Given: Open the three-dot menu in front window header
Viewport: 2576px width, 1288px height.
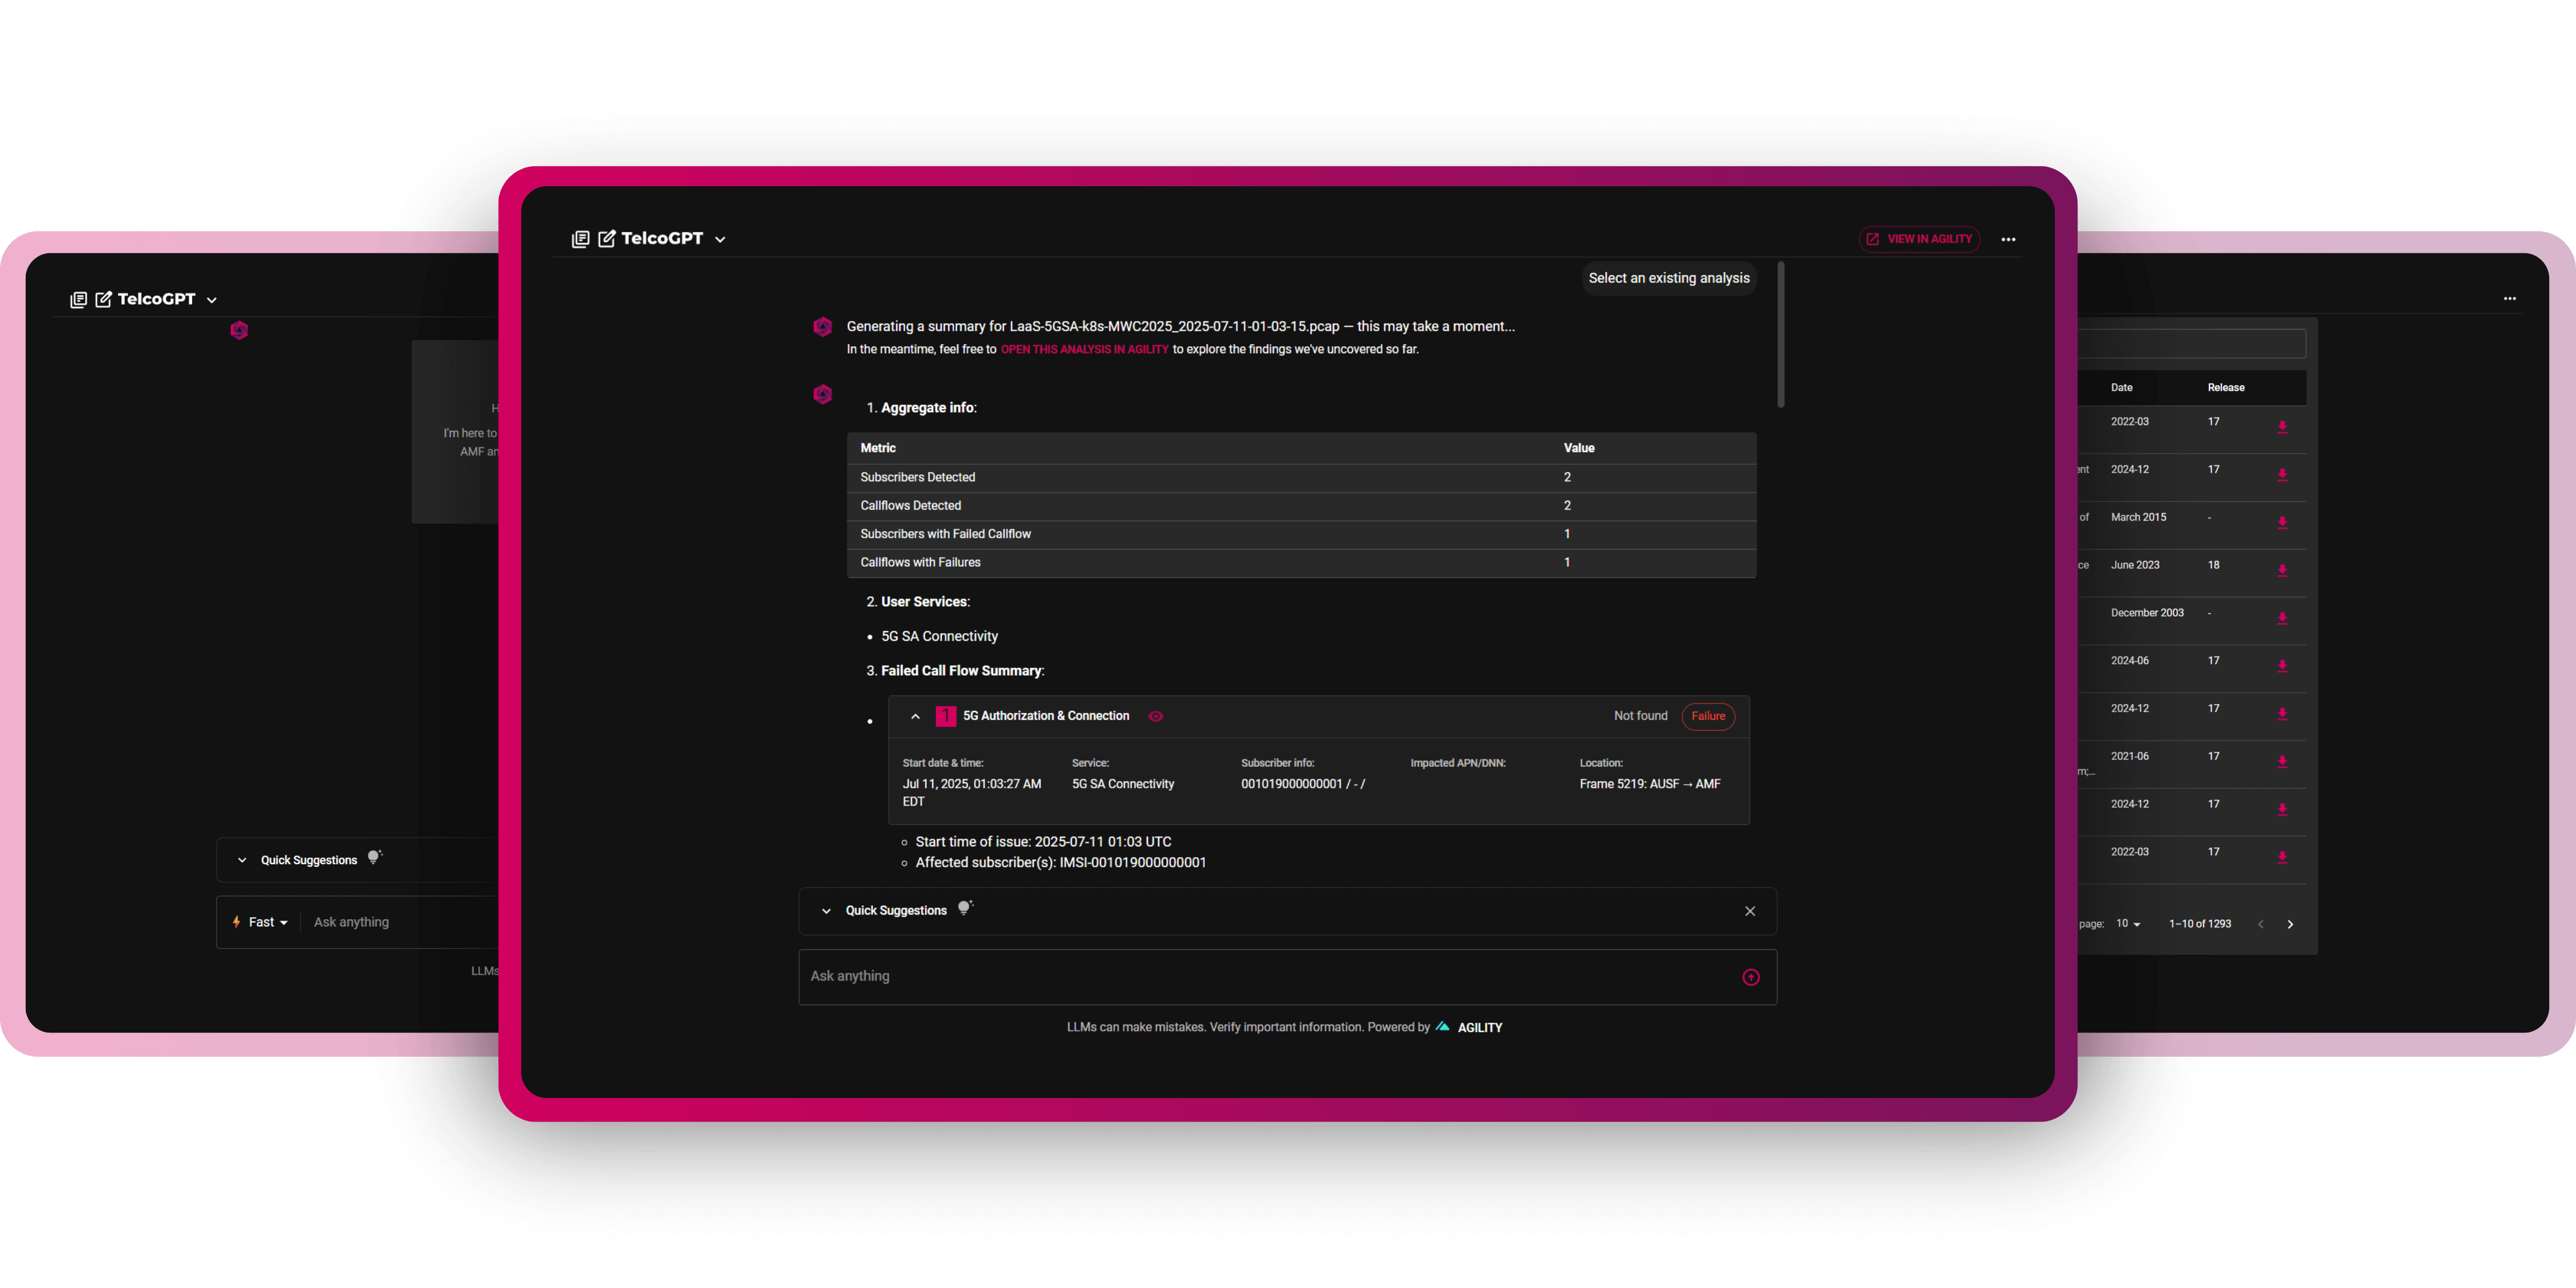Looking at the screenshot, I should pos(2008,239).
